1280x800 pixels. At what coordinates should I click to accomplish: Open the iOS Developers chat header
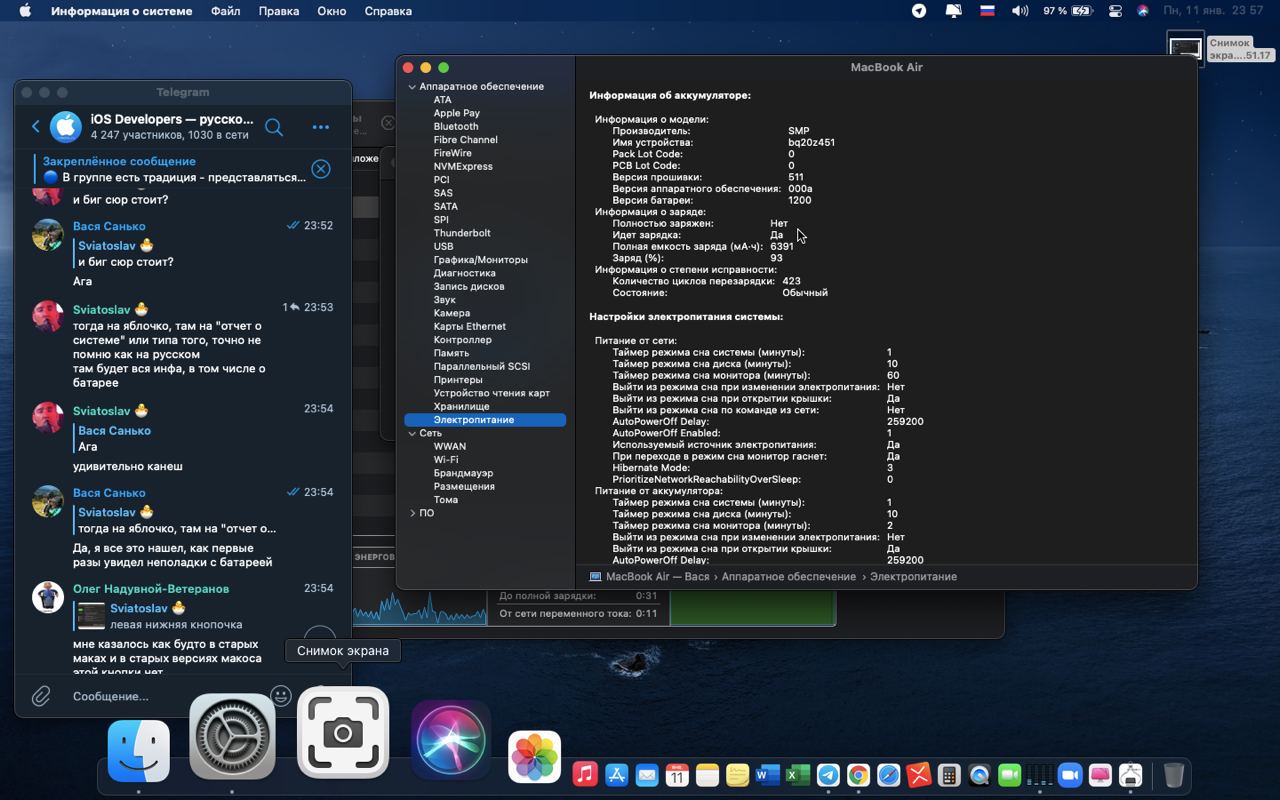172,126
